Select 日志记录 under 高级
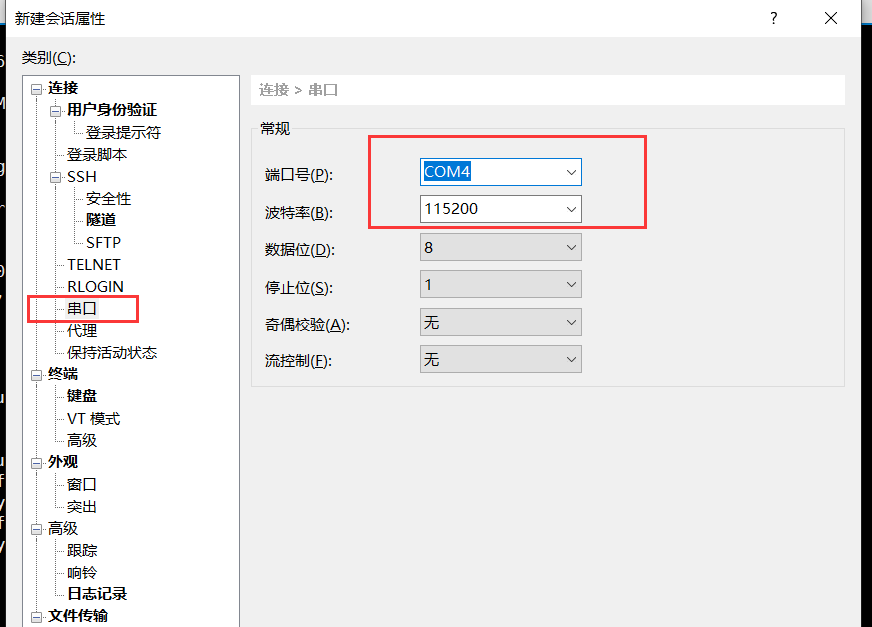Screen dimensions: 872x627 pos(97,594)
